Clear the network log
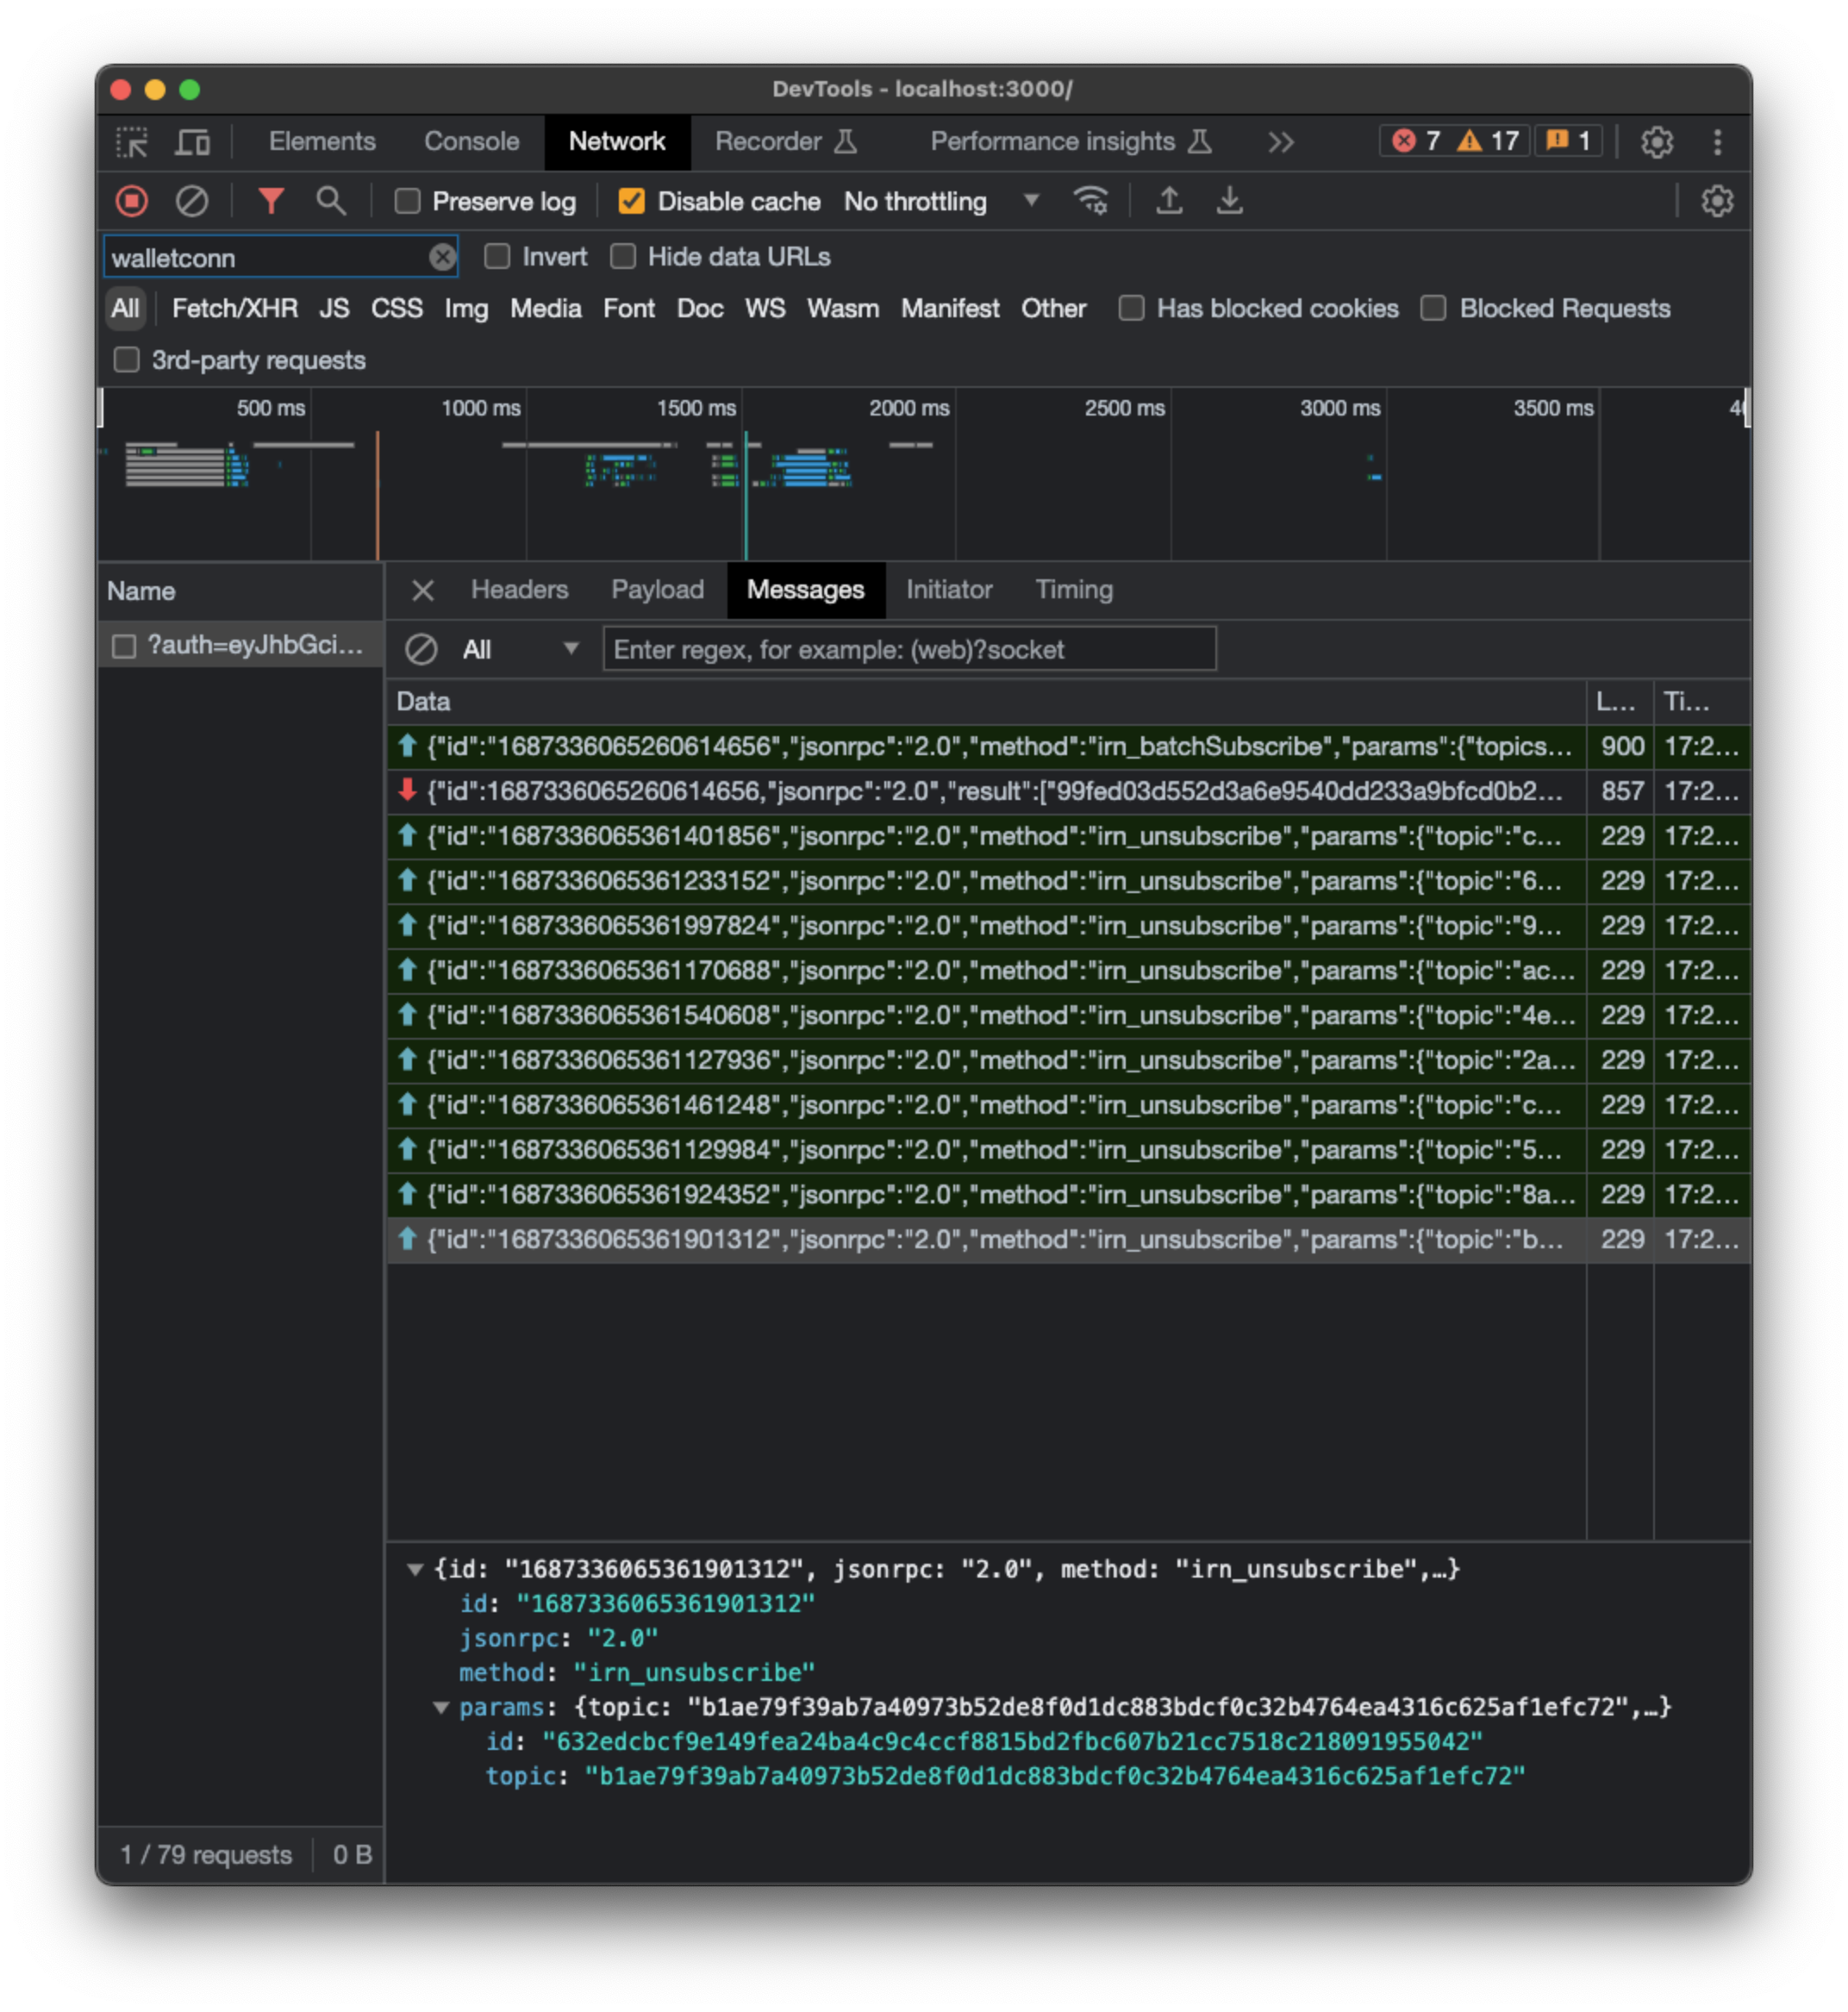1848x2012 pixels. tap(192, 201)
